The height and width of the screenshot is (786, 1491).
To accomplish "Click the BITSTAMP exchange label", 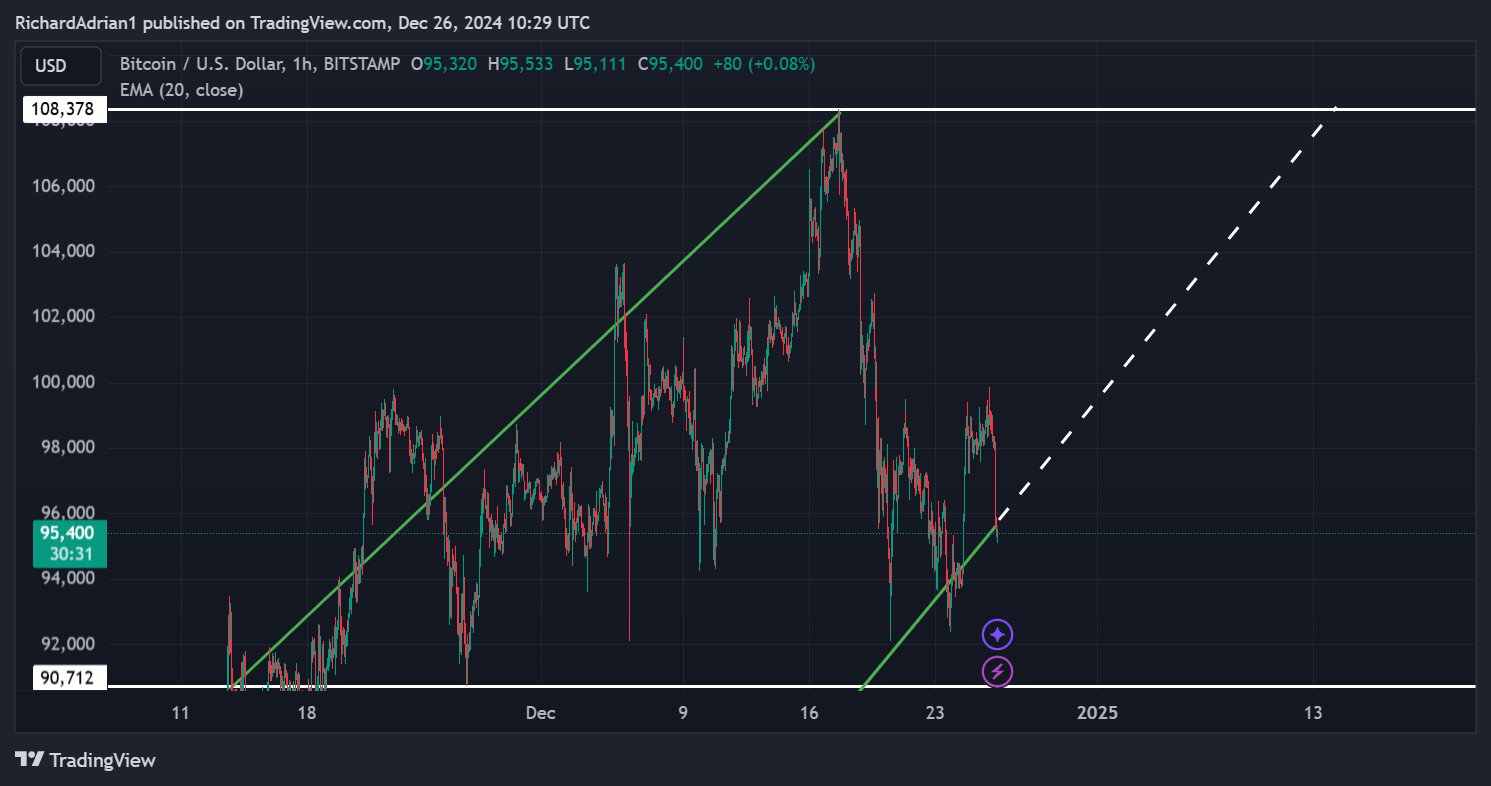I will click(361, 64).
